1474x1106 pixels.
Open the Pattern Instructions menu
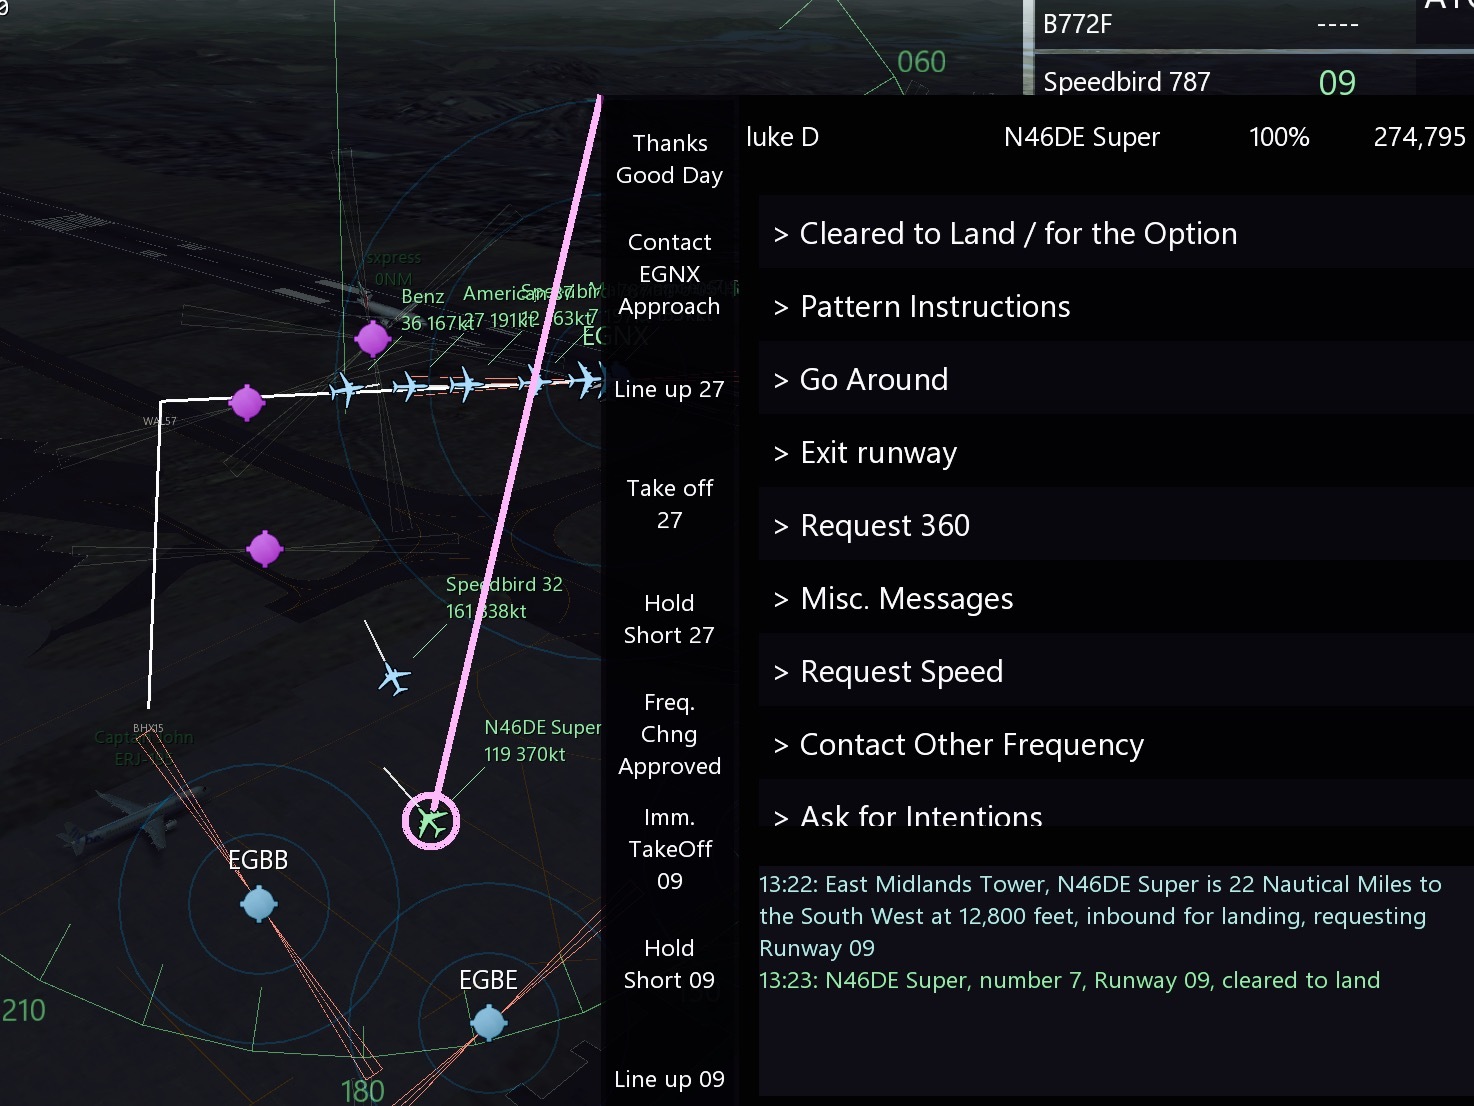[x=1116, y=306]
